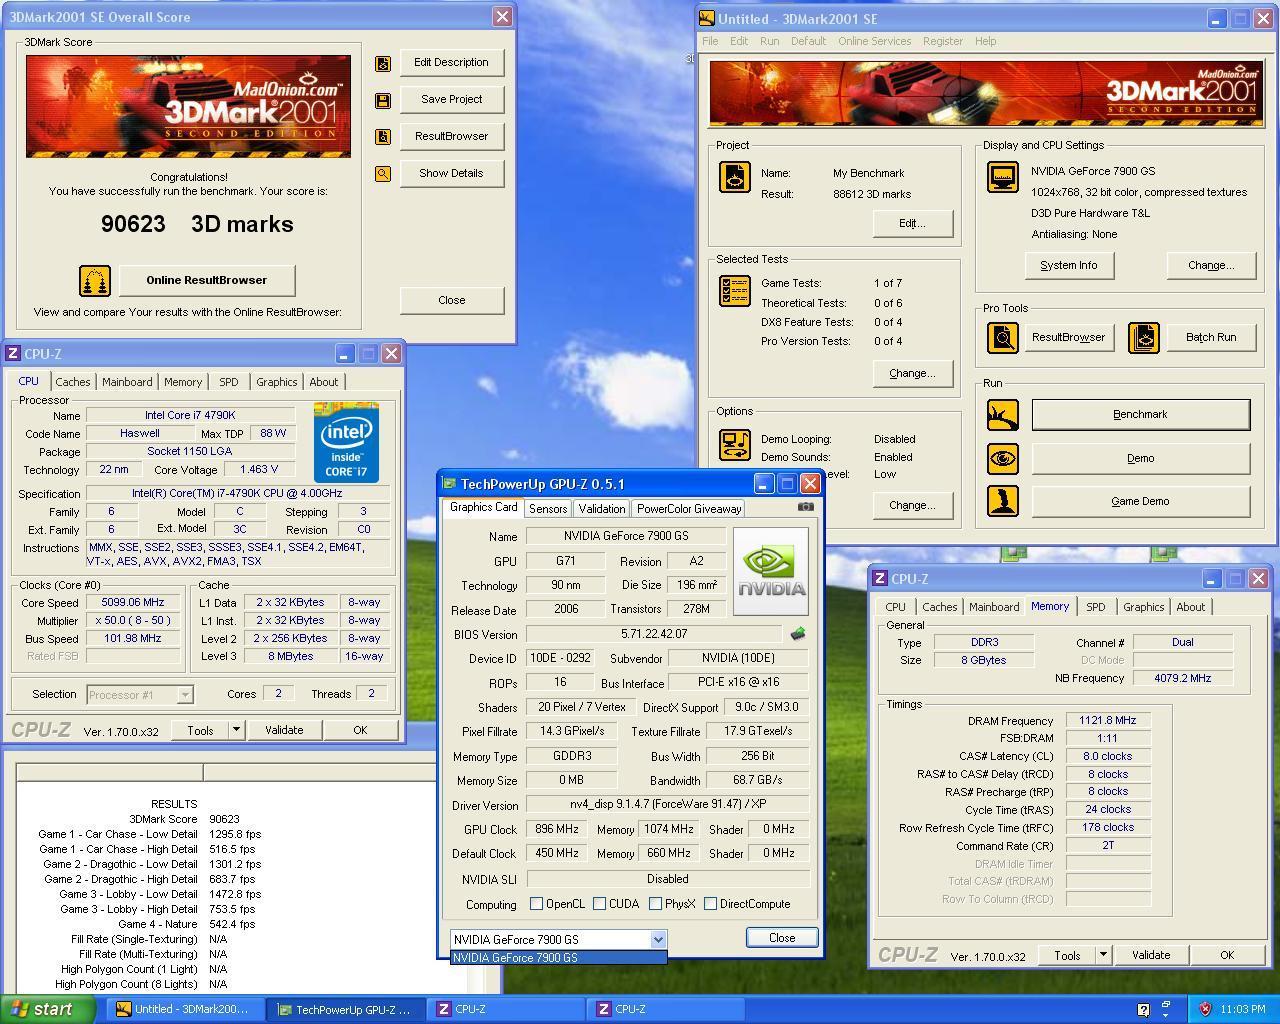Click the Windows start button
This screenshot has height=1024, width=1280.
tap(48, 1009)
